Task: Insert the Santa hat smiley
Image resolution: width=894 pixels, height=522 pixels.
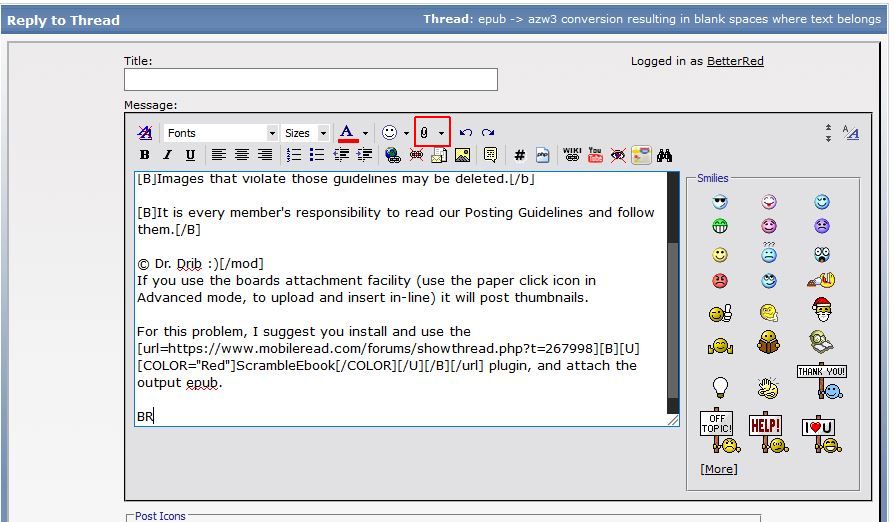Action: click(822, 309)
